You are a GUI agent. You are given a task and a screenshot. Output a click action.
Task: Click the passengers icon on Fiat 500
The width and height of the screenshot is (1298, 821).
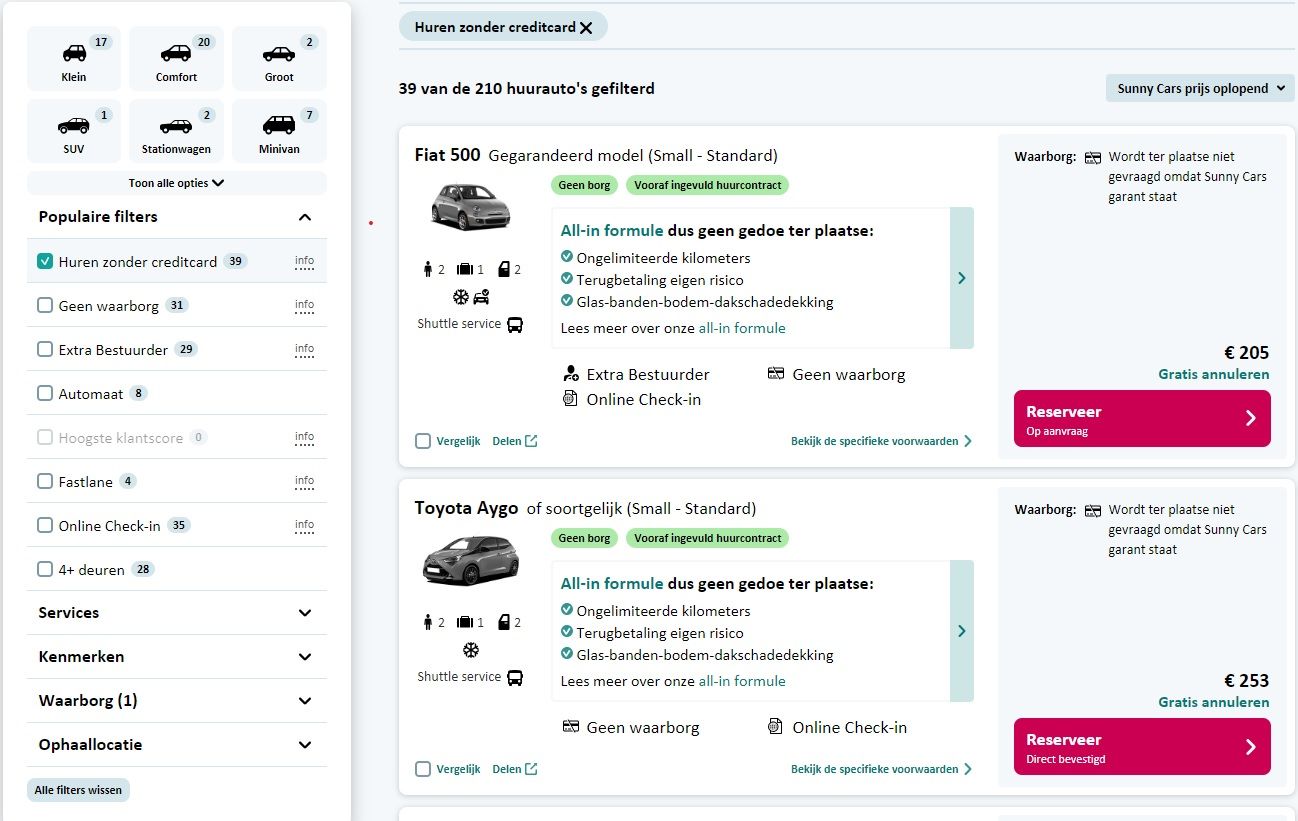pos(428,269)
